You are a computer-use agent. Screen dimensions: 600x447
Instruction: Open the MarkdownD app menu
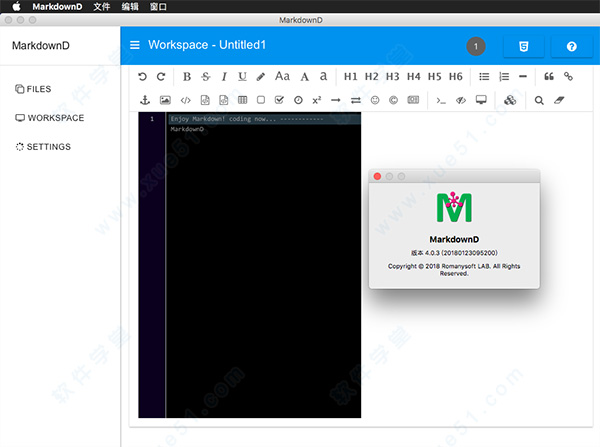(57, 7)
